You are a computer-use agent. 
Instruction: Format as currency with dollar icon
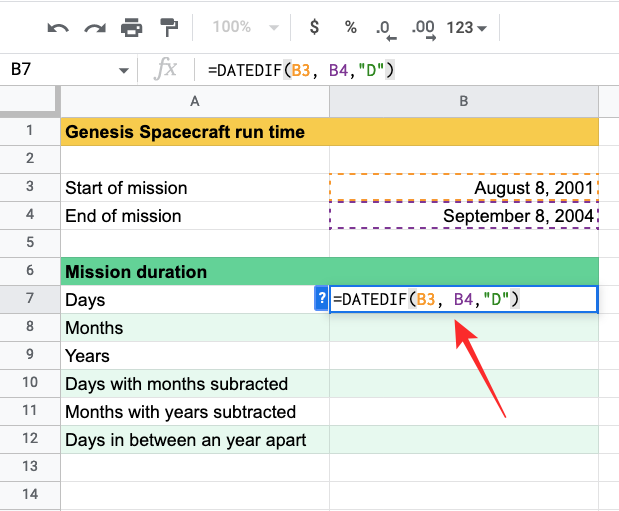pyautogui.click(x=314, y=27)
